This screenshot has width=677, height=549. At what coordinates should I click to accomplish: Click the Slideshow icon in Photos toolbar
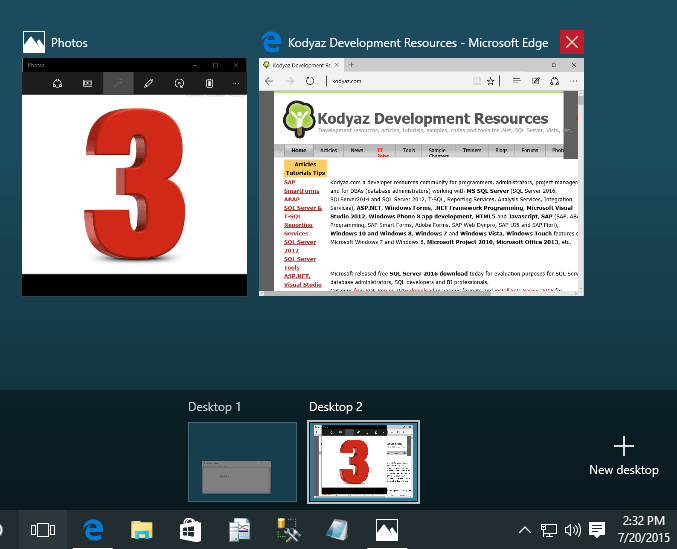coord(88,83)
